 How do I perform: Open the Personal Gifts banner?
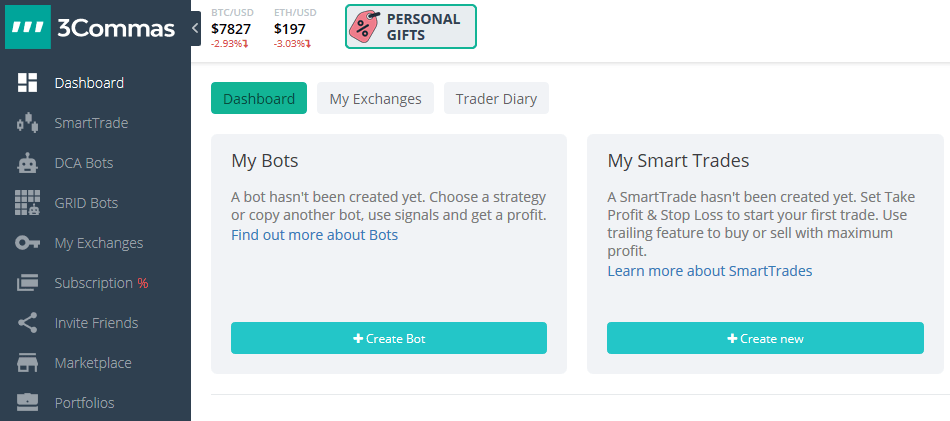click(411, 27)
